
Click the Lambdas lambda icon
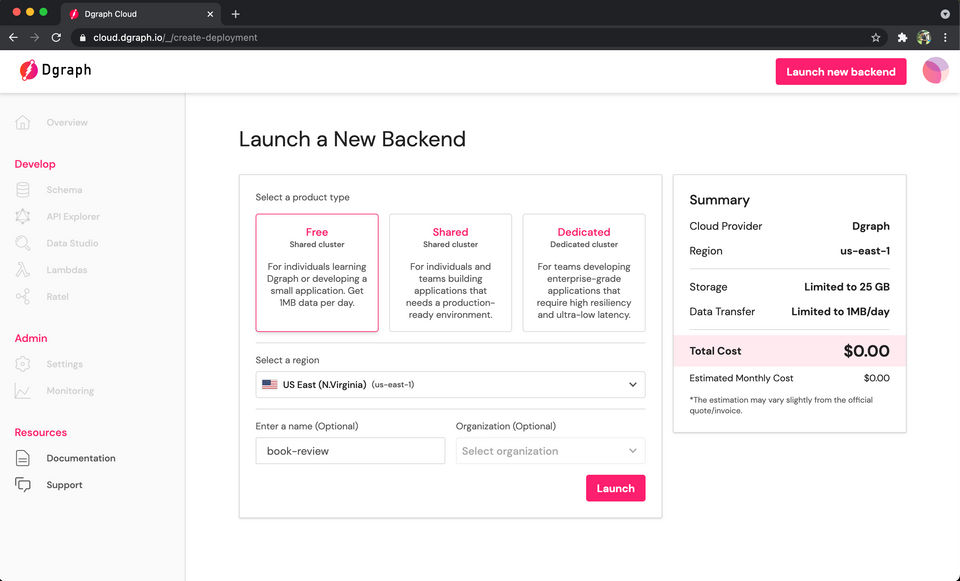click(x=23, y=270)
